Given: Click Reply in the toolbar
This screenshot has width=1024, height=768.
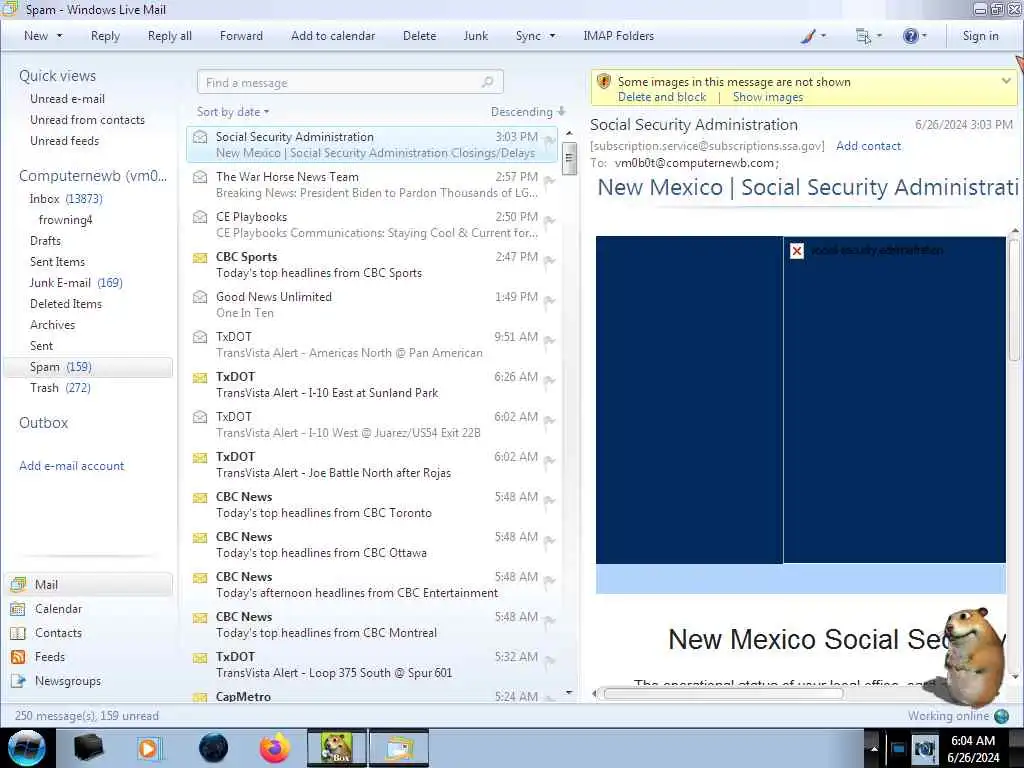Looking at the screenshot, I should (x=105, y=36).
